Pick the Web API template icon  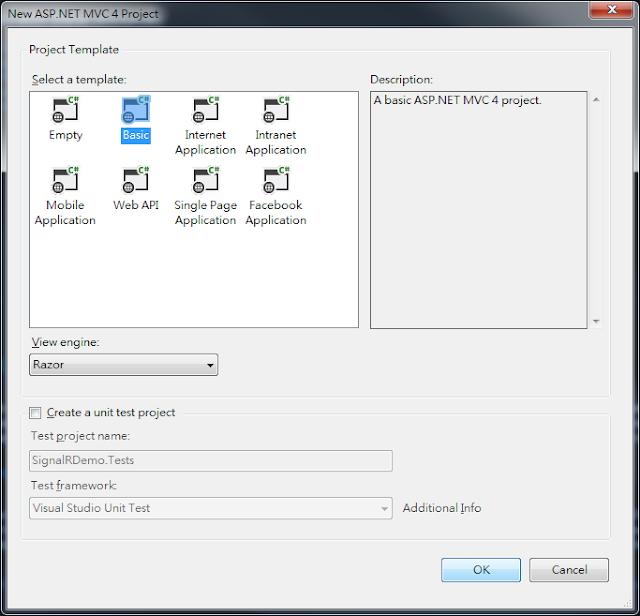pos(136,180)
